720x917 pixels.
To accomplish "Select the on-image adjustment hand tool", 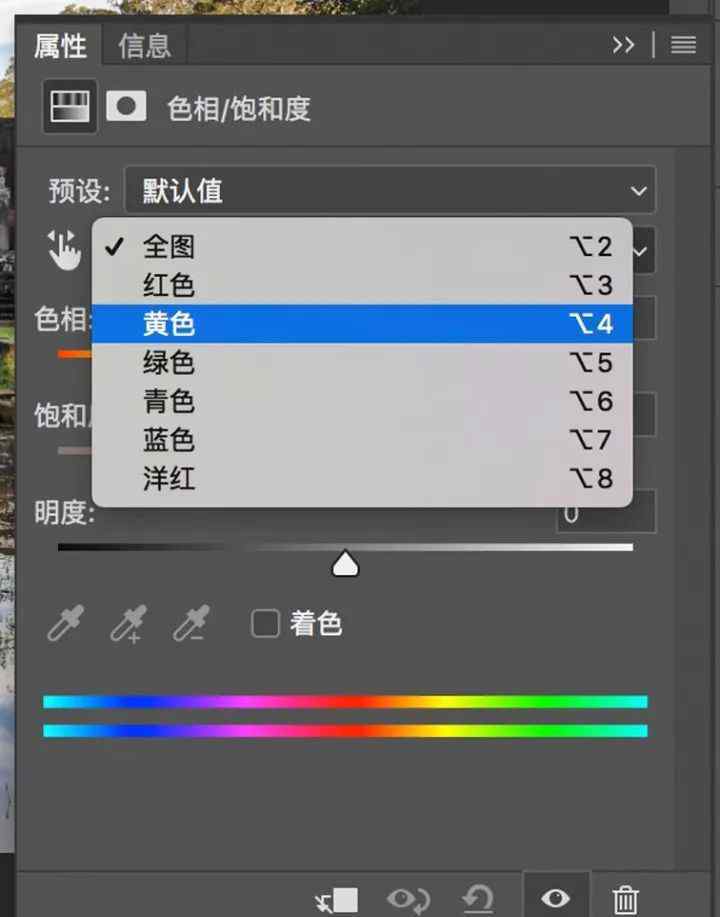I will tap(65, 249).
